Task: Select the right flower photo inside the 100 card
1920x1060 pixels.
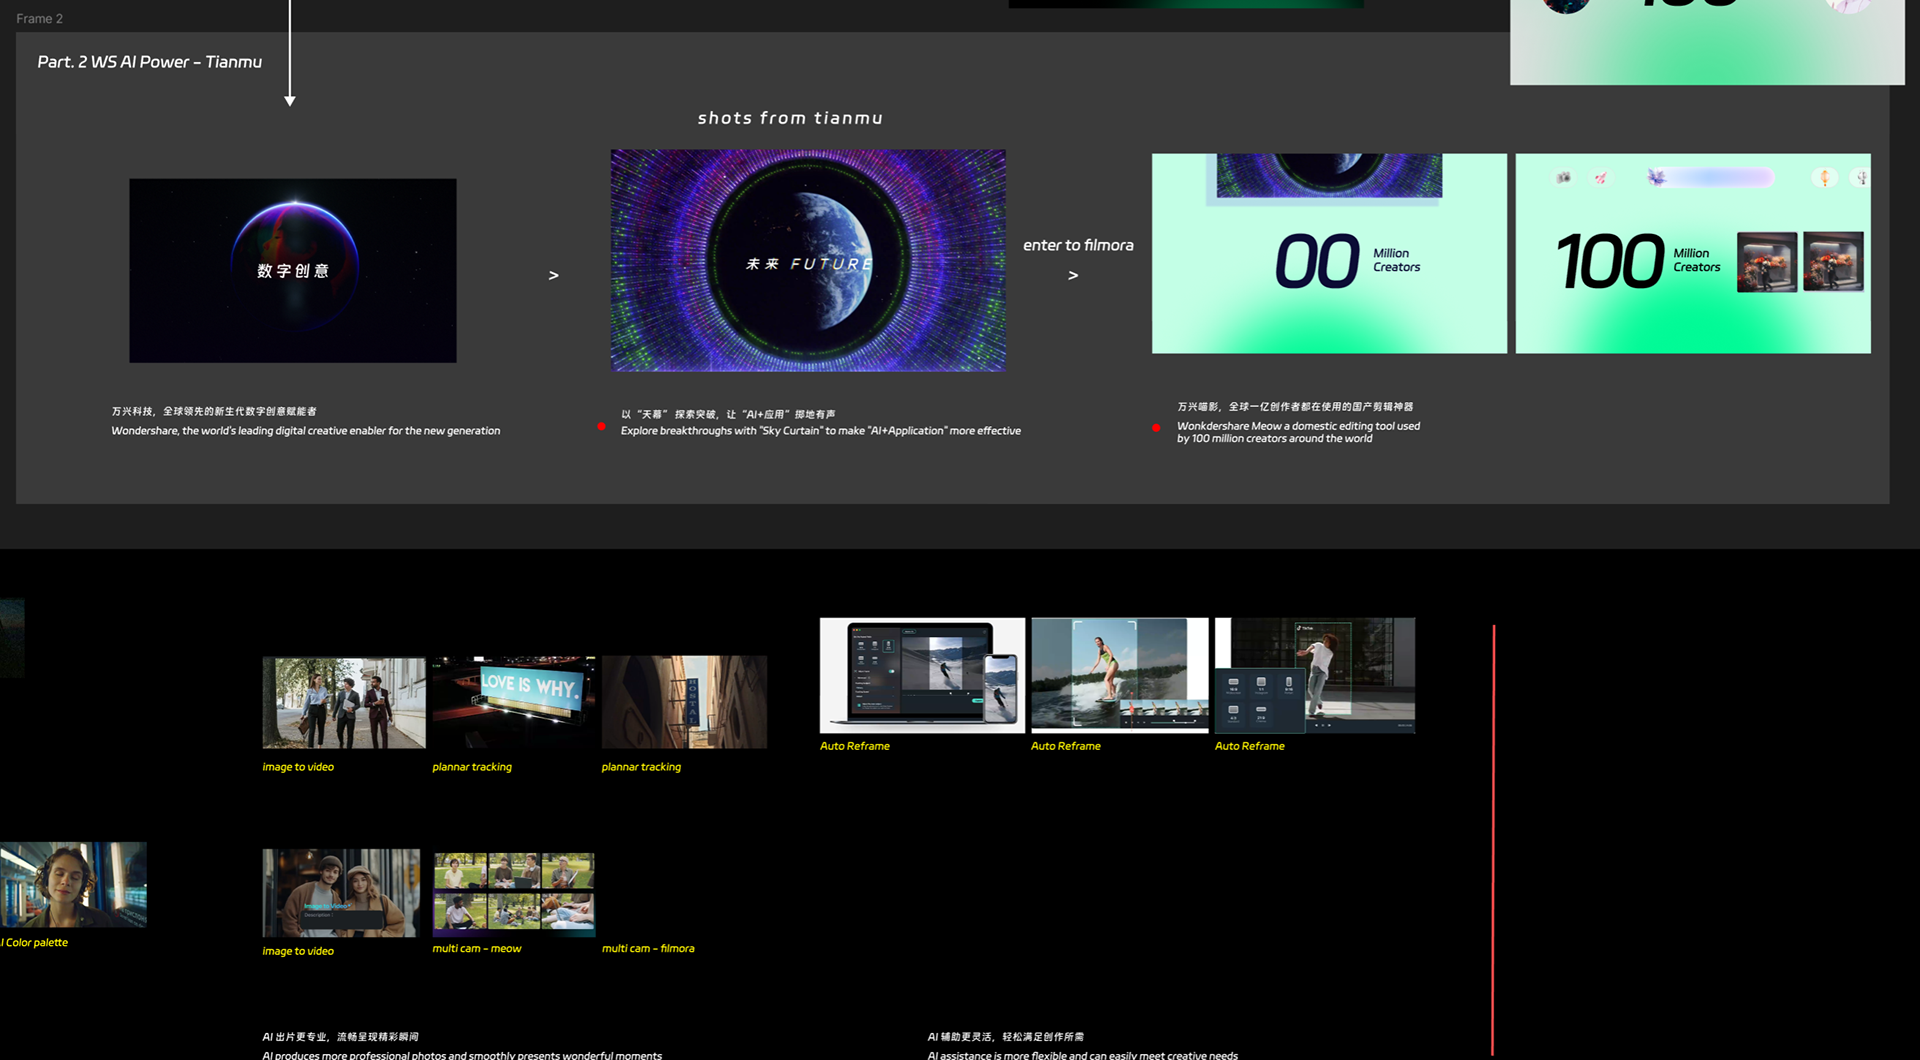Action: (1833, 262)
